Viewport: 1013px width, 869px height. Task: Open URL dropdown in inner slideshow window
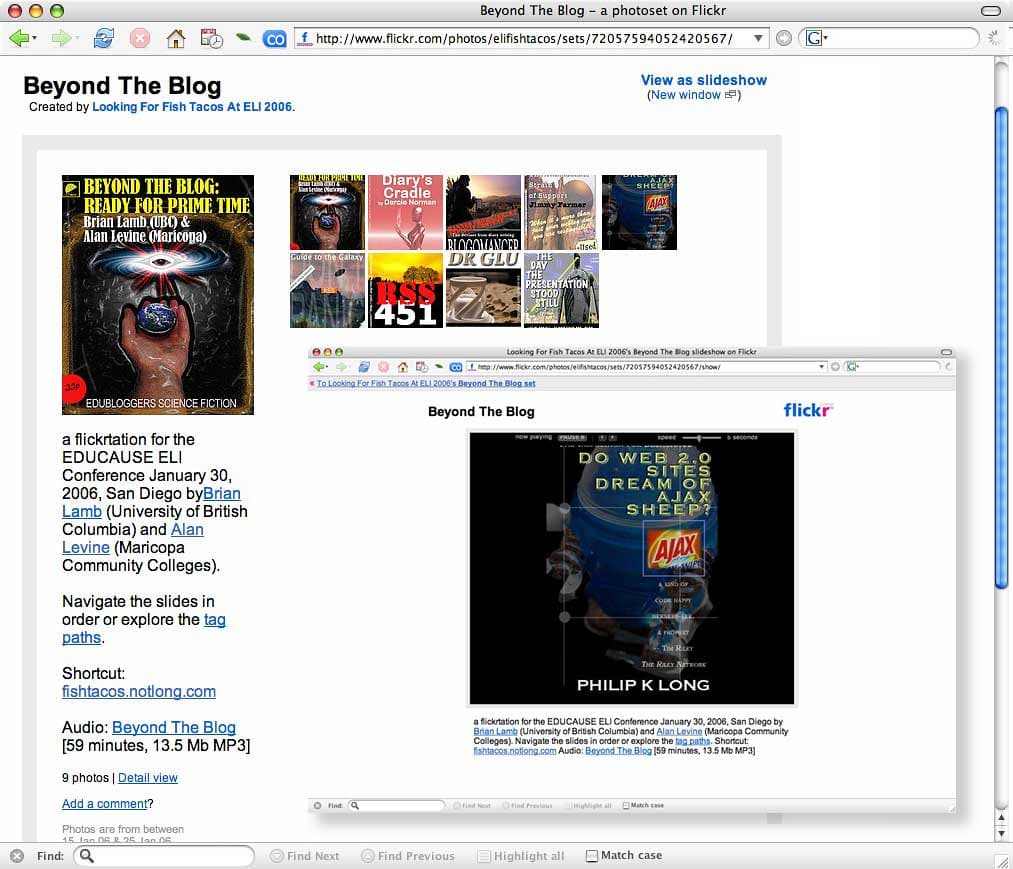point(822,366)
